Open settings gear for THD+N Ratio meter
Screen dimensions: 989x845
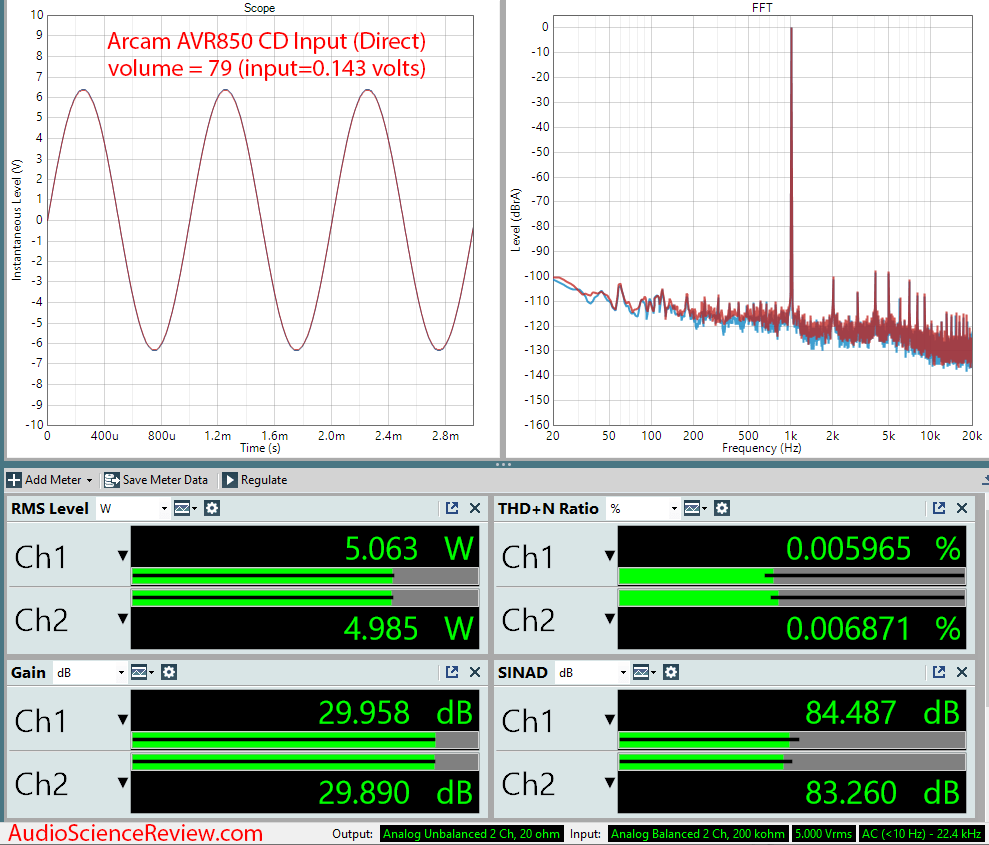pos(722,509)
